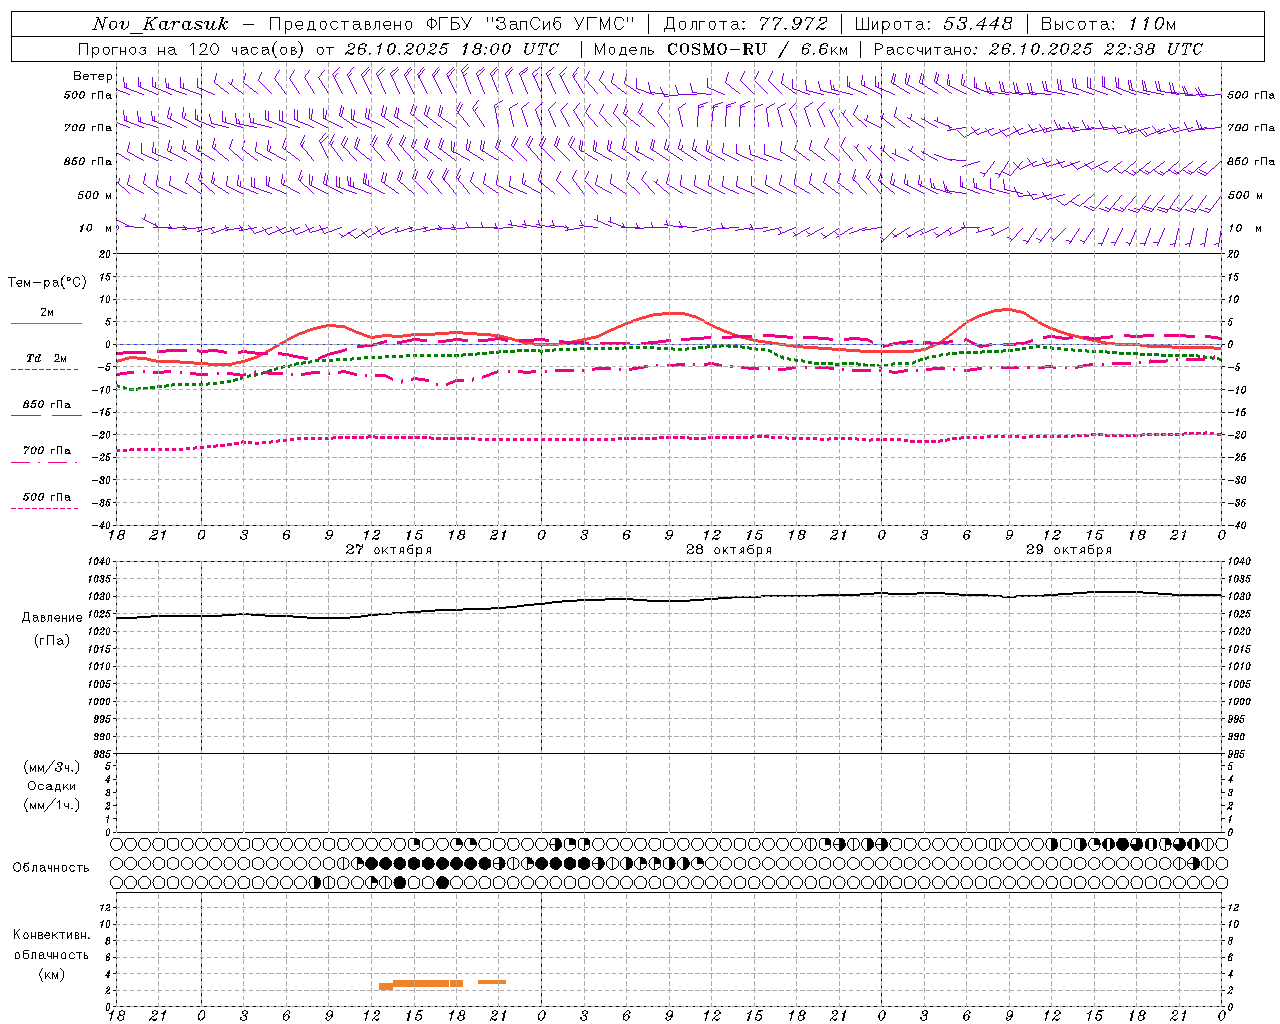Click the (гПа) unit under Давление
The width and height of the screenshot is (1280, 1024).
coord(52,640)
